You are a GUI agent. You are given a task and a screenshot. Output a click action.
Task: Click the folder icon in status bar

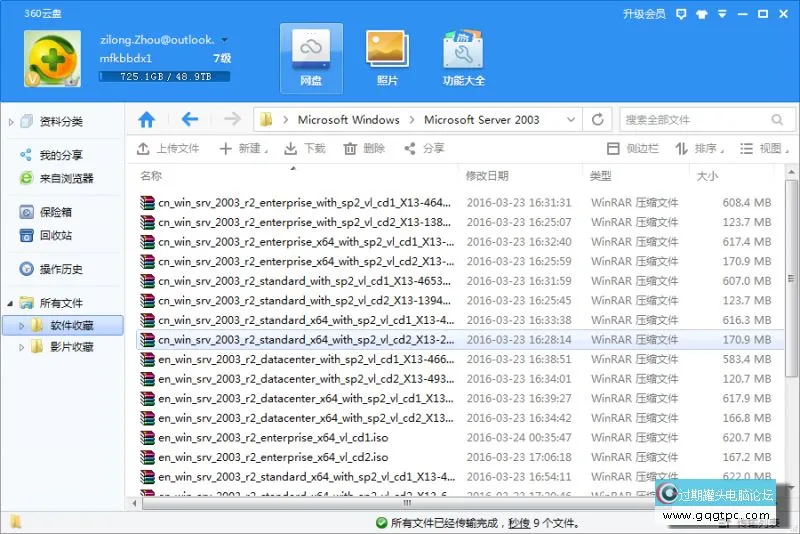tap(15, 522)
